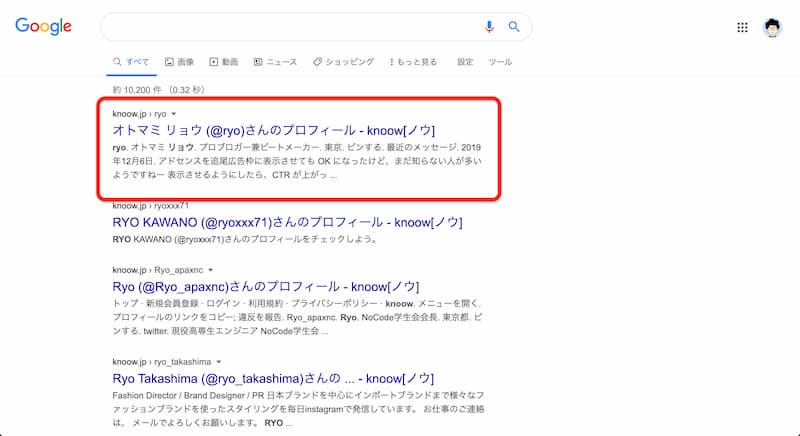
Task: Open 設定 search settings
Action: tap(465, 62)
